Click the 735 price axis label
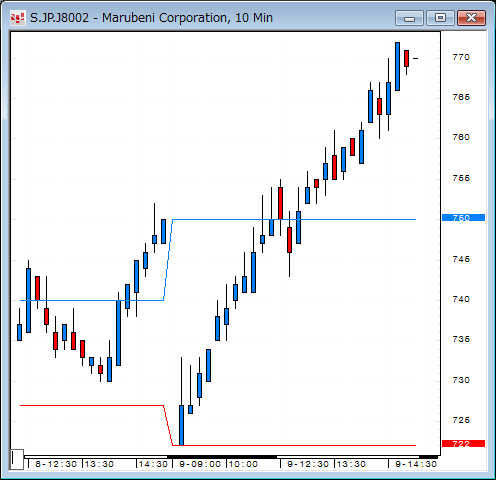Viewport: 496px width, 480px height. (x=461, y=339)
